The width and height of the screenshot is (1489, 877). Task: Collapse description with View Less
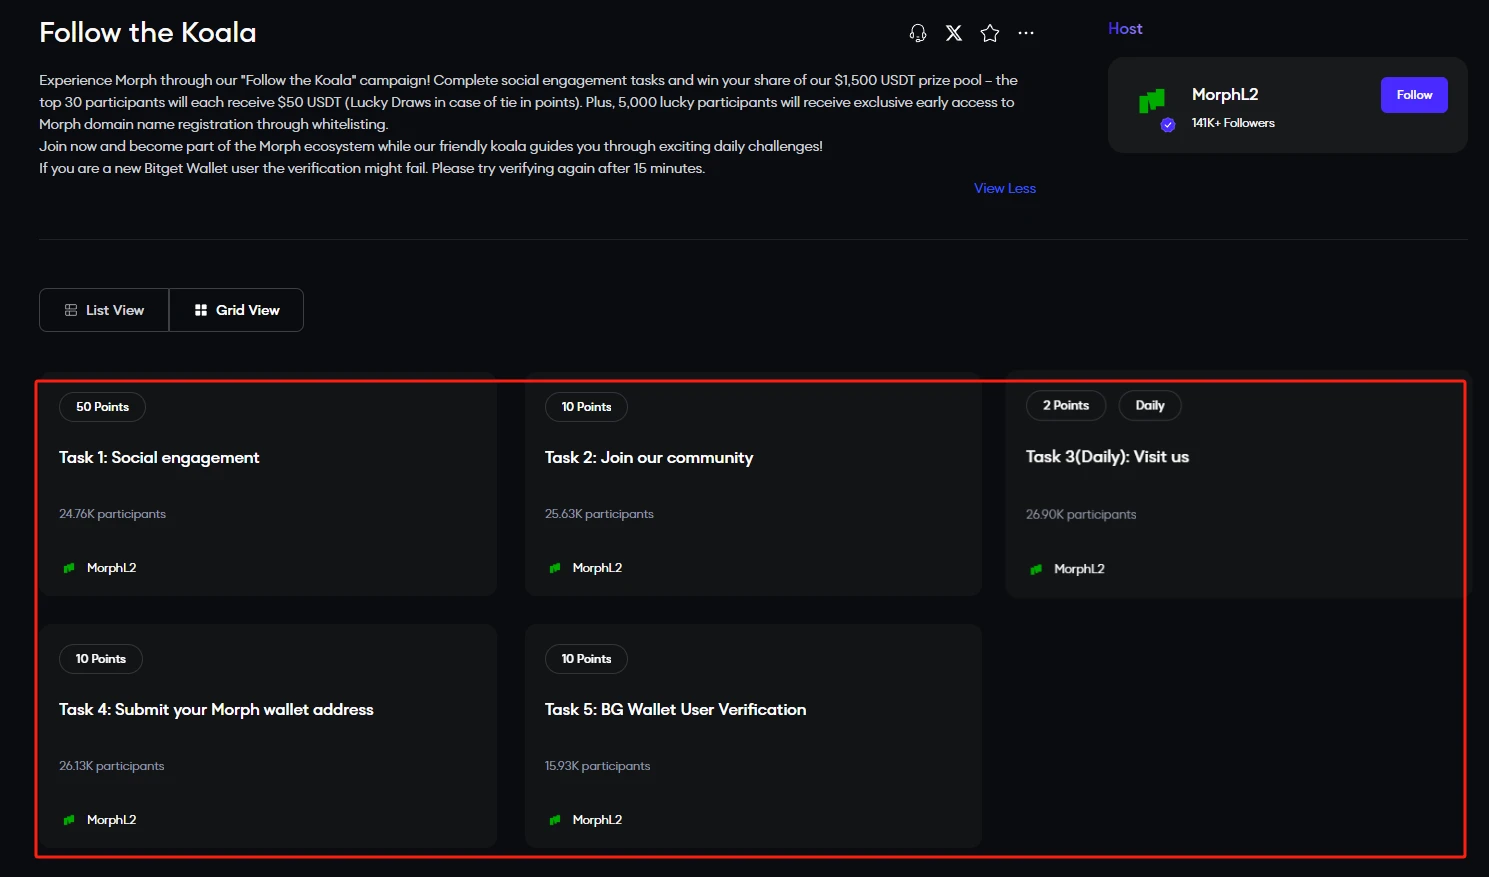[x=1004, y=188]
